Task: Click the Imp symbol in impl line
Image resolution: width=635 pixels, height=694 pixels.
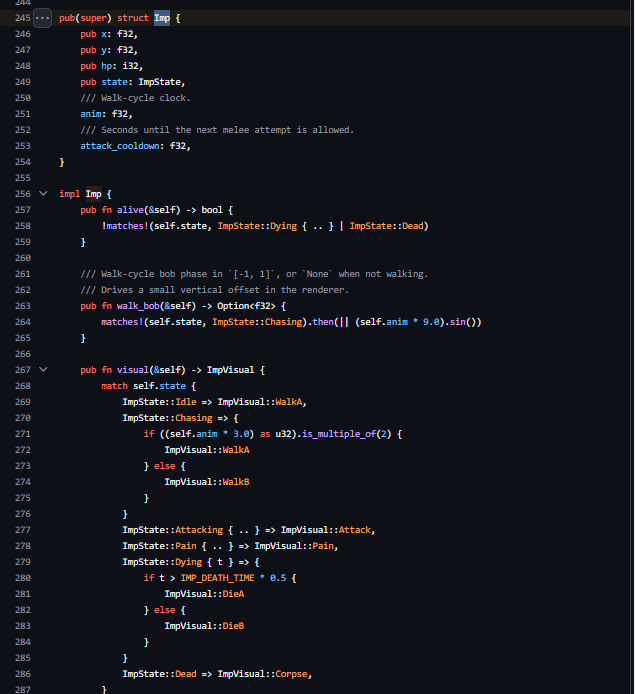Action: [93, 194]
